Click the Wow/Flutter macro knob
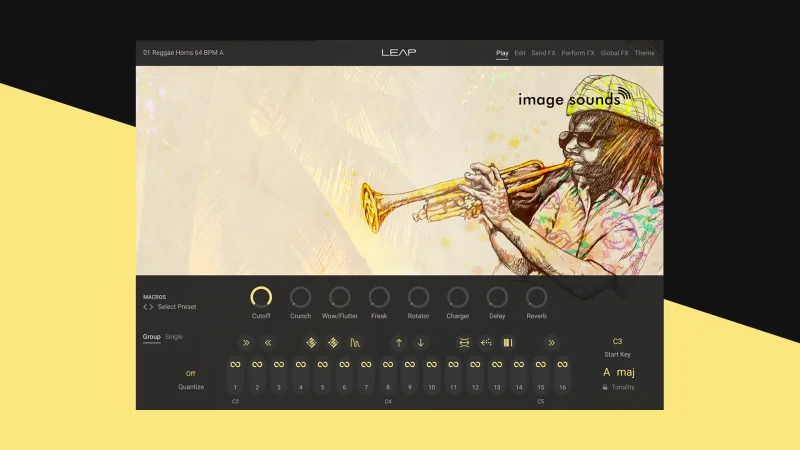800x450 pixels. pos(340,297)
